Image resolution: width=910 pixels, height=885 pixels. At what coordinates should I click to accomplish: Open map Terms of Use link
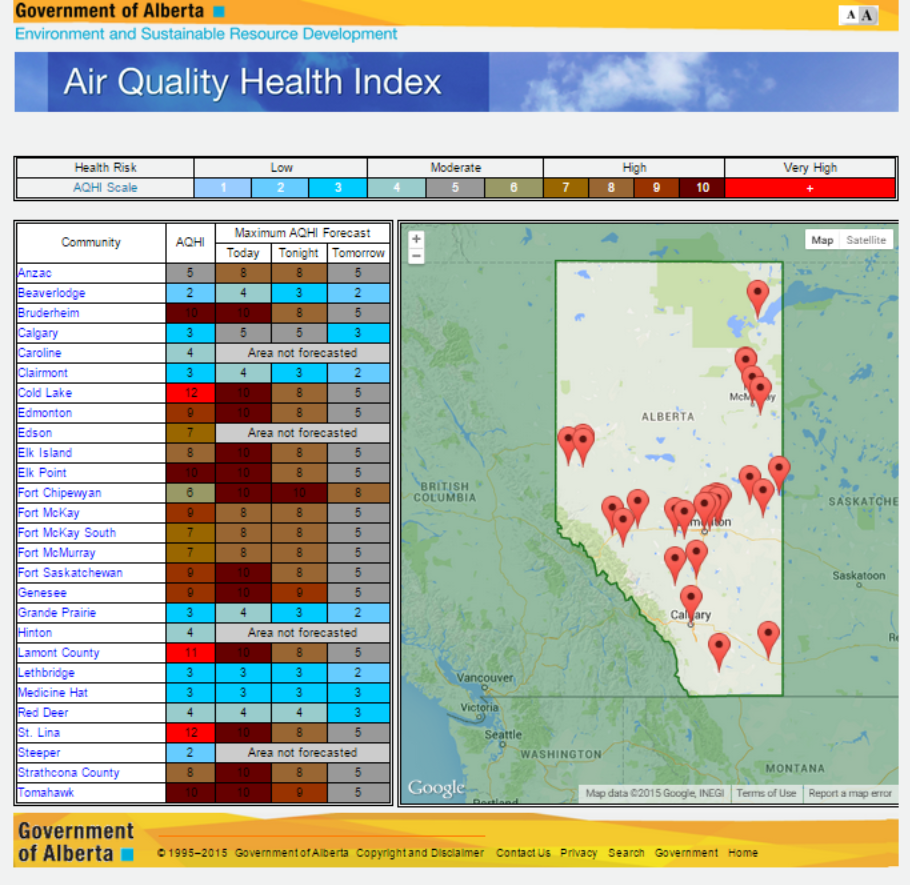(766, 793)
